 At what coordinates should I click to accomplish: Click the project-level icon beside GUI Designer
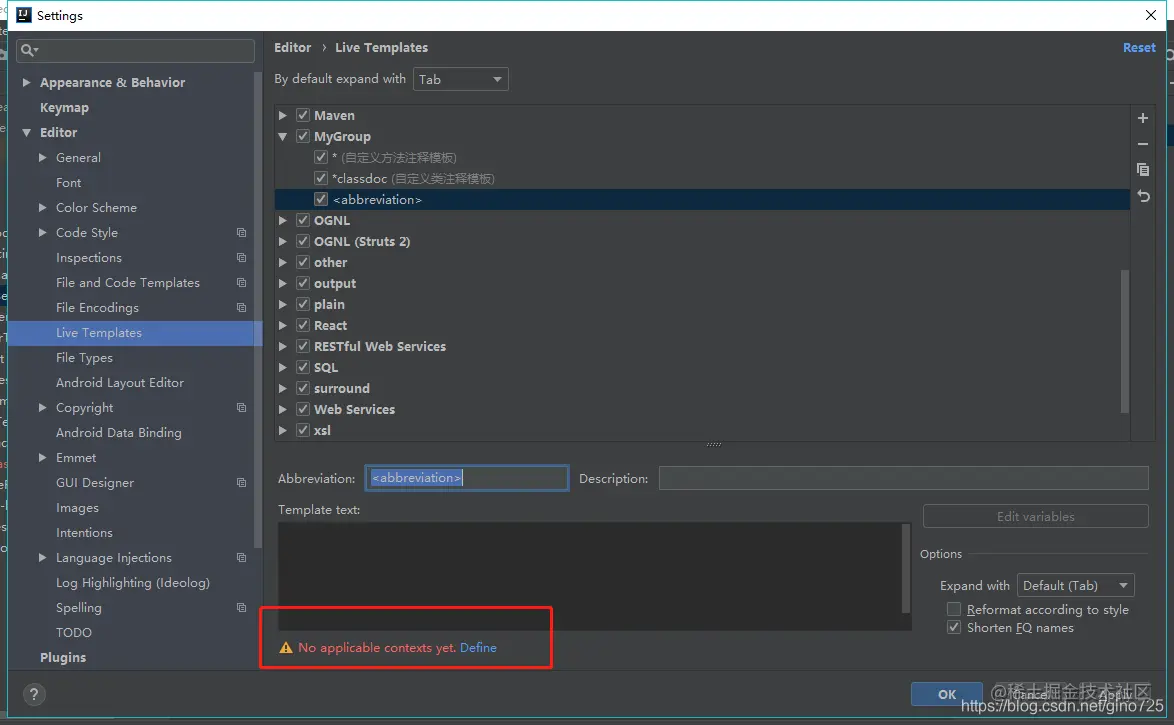point(241,482)
